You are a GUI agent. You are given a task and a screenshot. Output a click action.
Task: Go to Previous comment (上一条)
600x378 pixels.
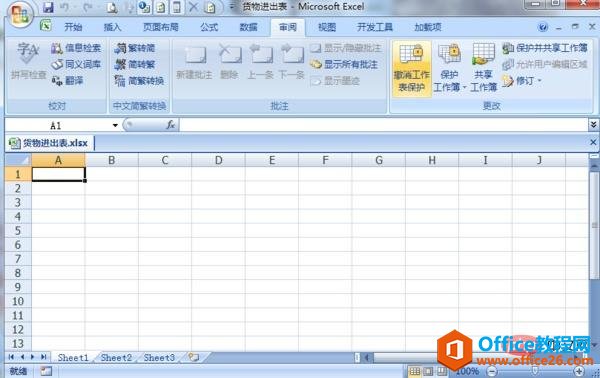coord(261,62)
